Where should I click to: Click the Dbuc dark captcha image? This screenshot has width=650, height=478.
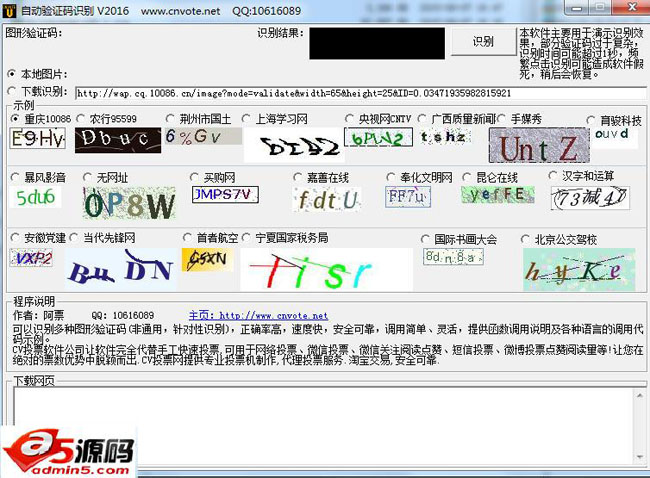pos(118,140)
